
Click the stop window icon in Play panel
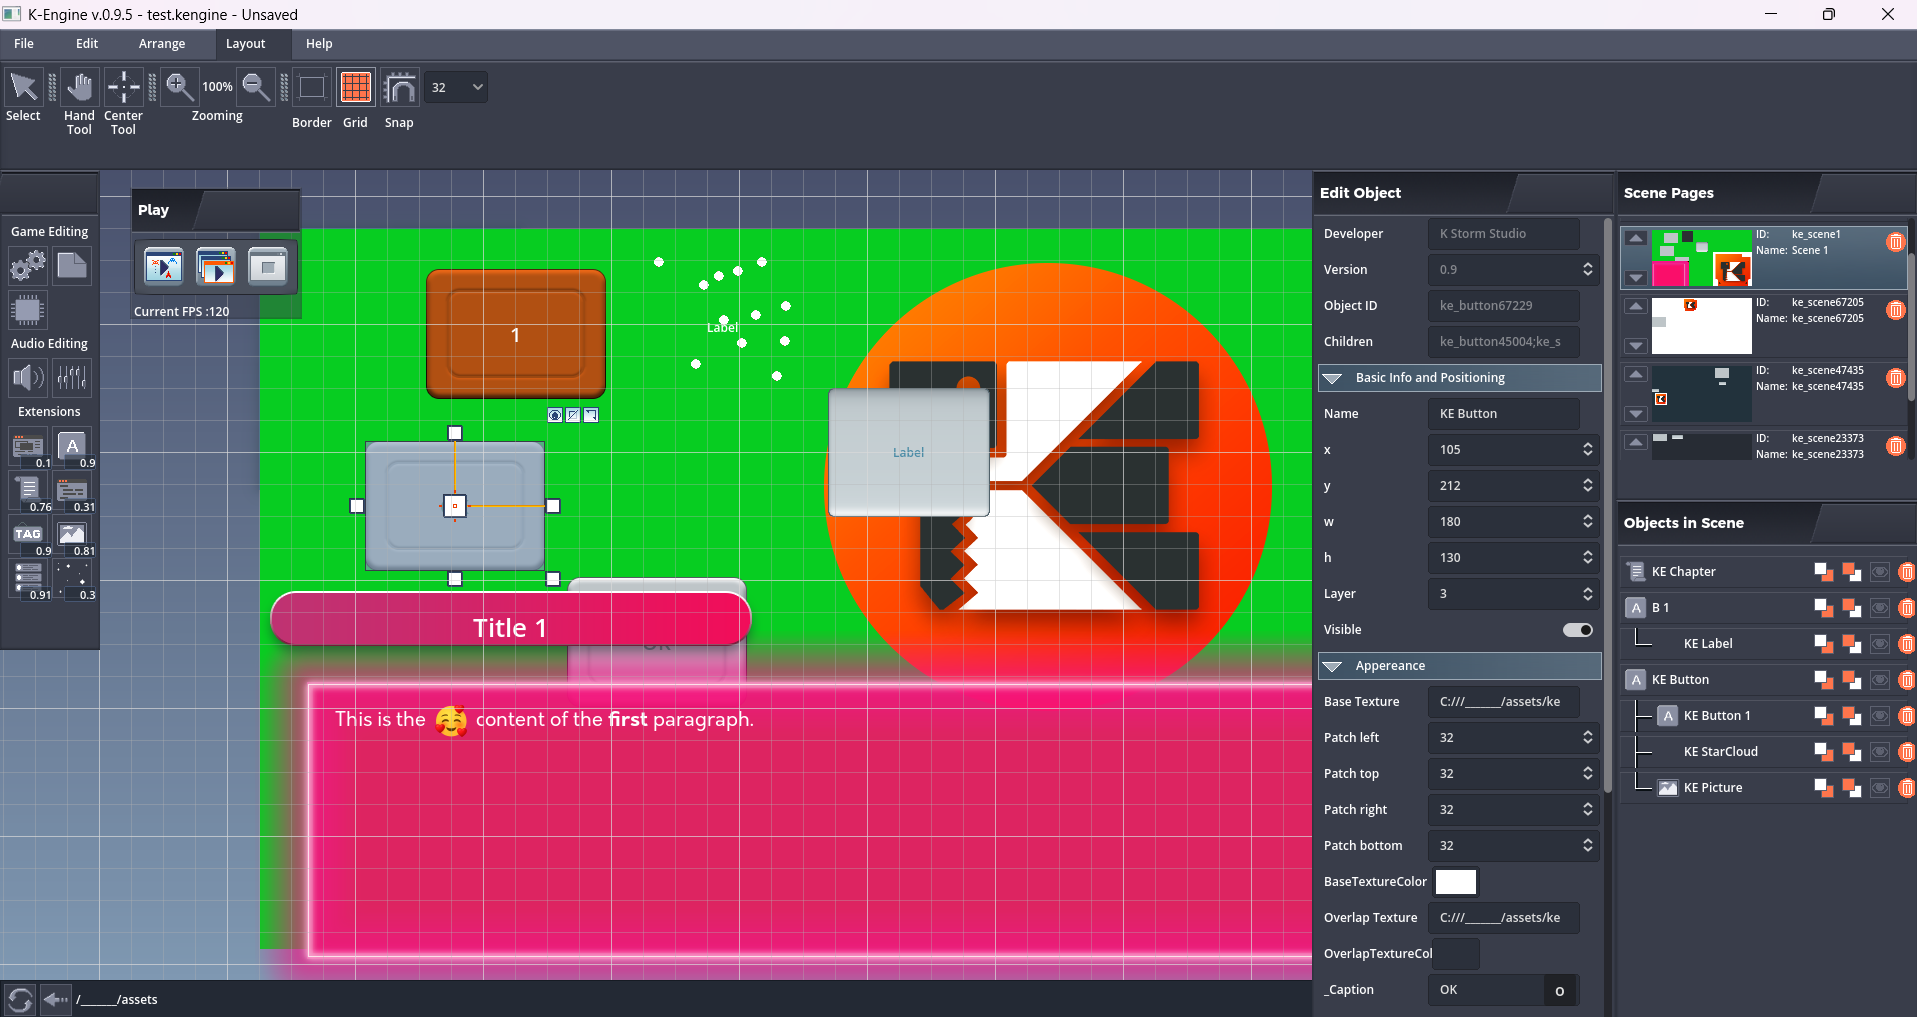268,267
